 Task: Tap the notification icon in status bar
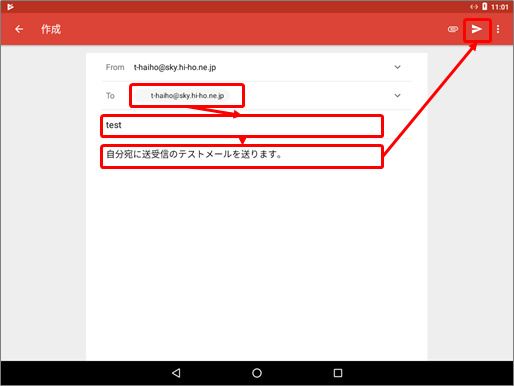10,7
